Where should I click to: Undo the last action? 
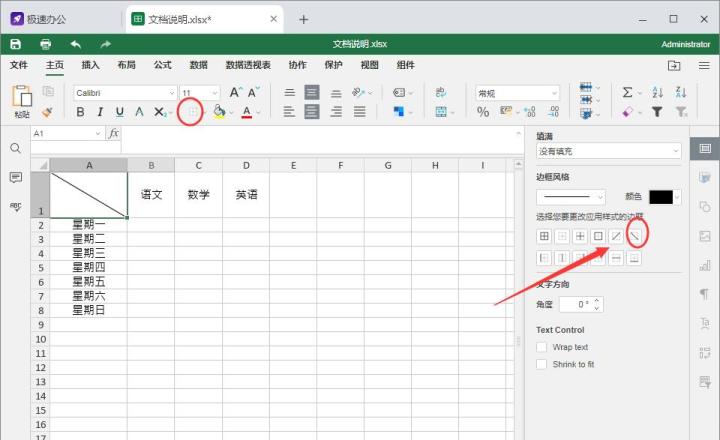click(x=76, y=44)
